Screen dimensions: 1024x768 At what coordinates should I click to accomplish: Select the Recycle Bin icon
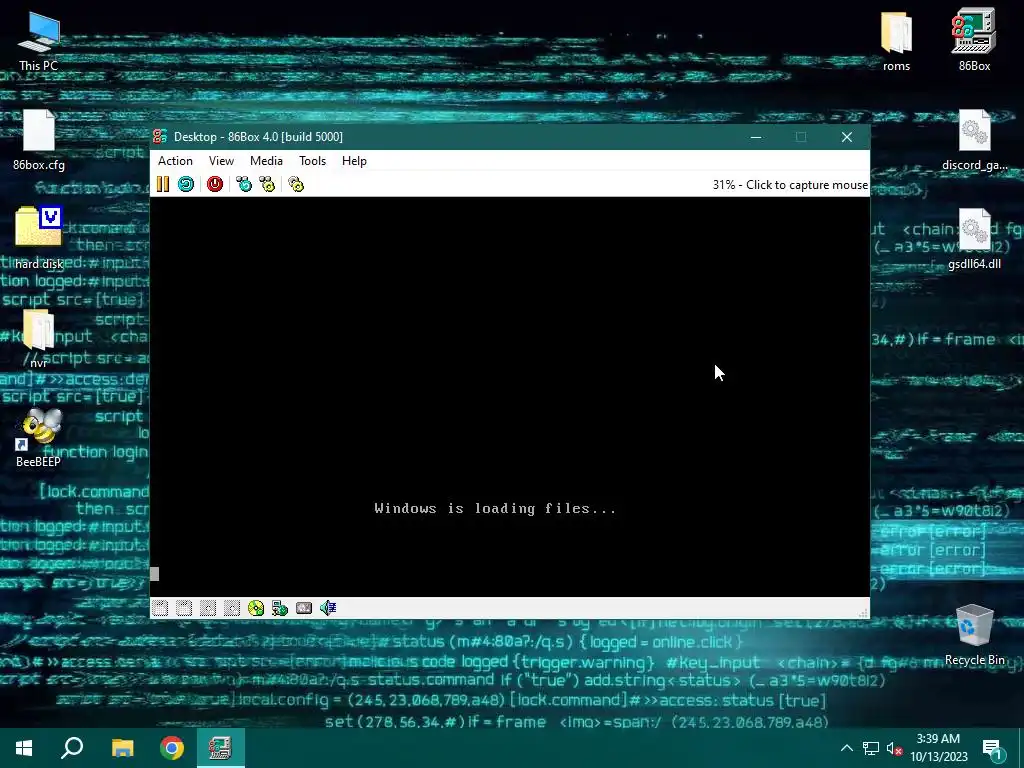[974, 635]
